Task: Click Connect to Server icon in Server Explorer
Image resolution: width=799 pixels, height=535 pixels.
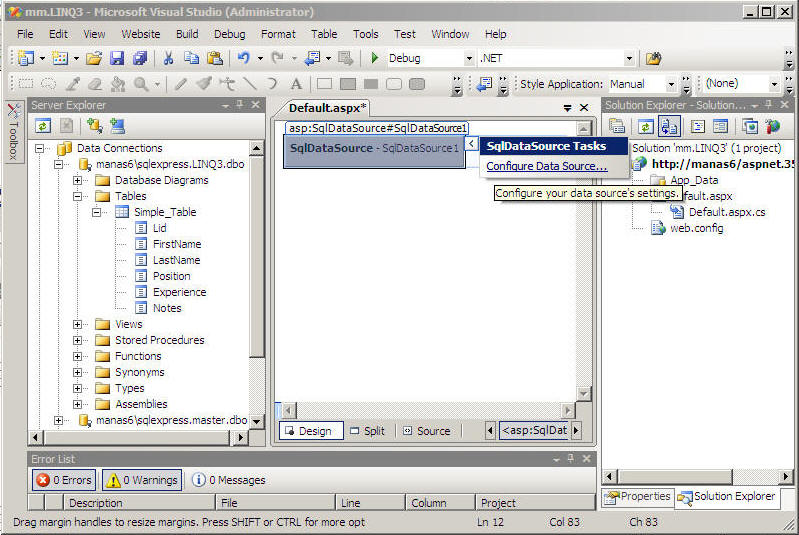Action: pos(117,126)
